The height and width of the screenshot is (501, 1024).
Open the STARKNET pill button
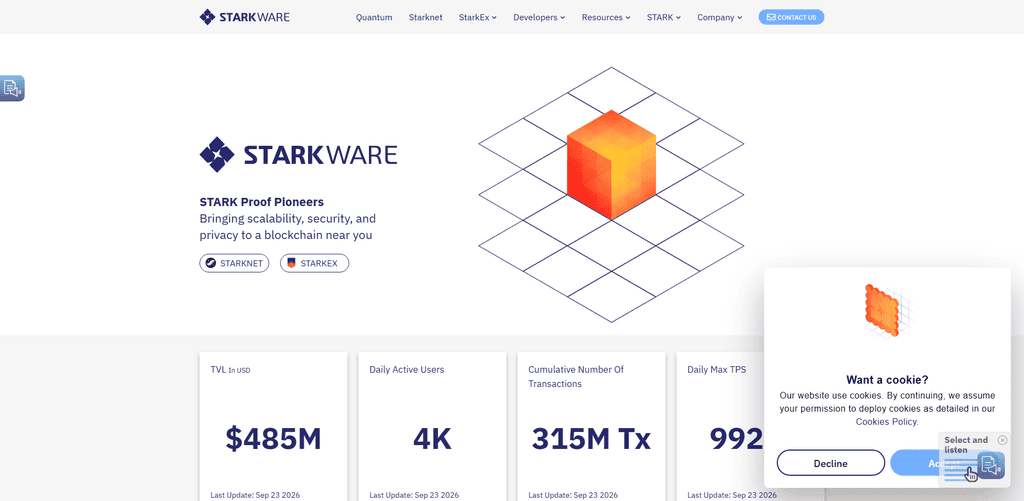coord(234,263)
